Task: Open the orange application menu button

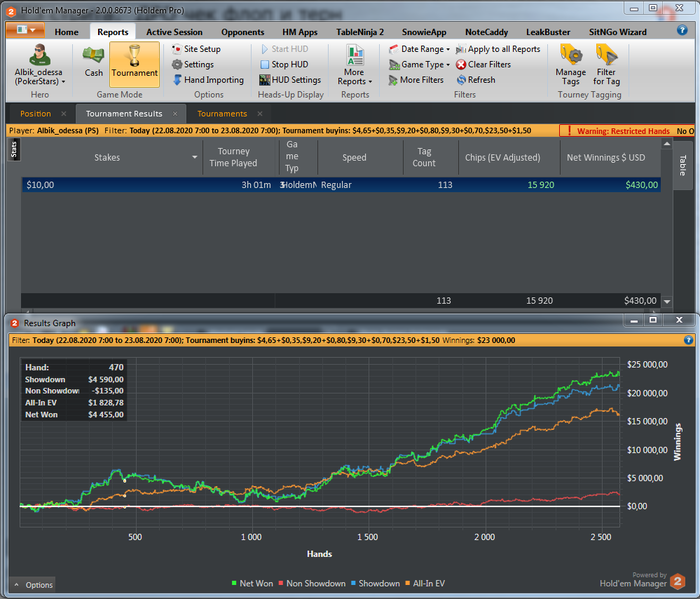Action: [25, 30]
